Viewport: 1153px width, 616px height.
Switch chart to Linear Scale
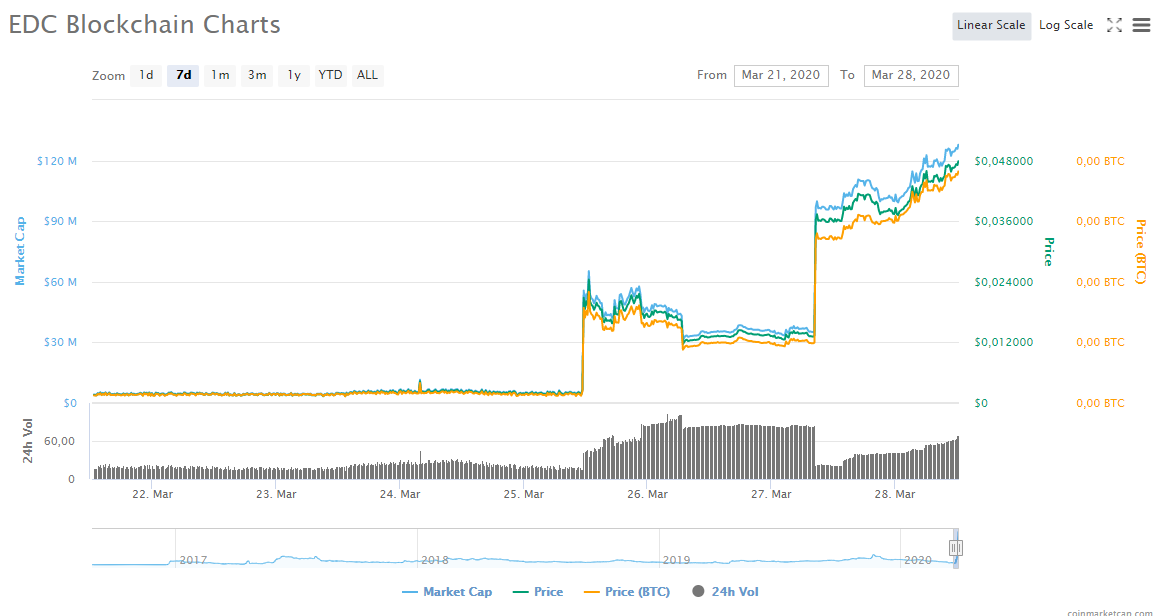click(991, 25)
